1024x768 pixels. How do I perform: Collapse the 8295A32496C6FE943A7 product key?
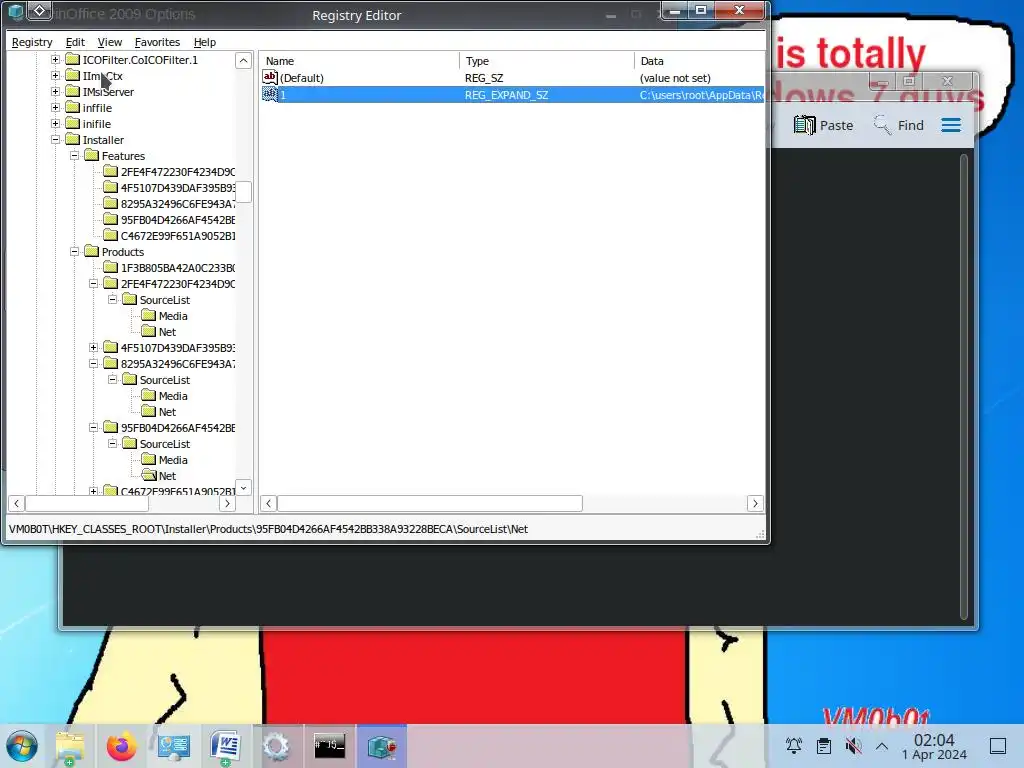[x=93, y=364]
